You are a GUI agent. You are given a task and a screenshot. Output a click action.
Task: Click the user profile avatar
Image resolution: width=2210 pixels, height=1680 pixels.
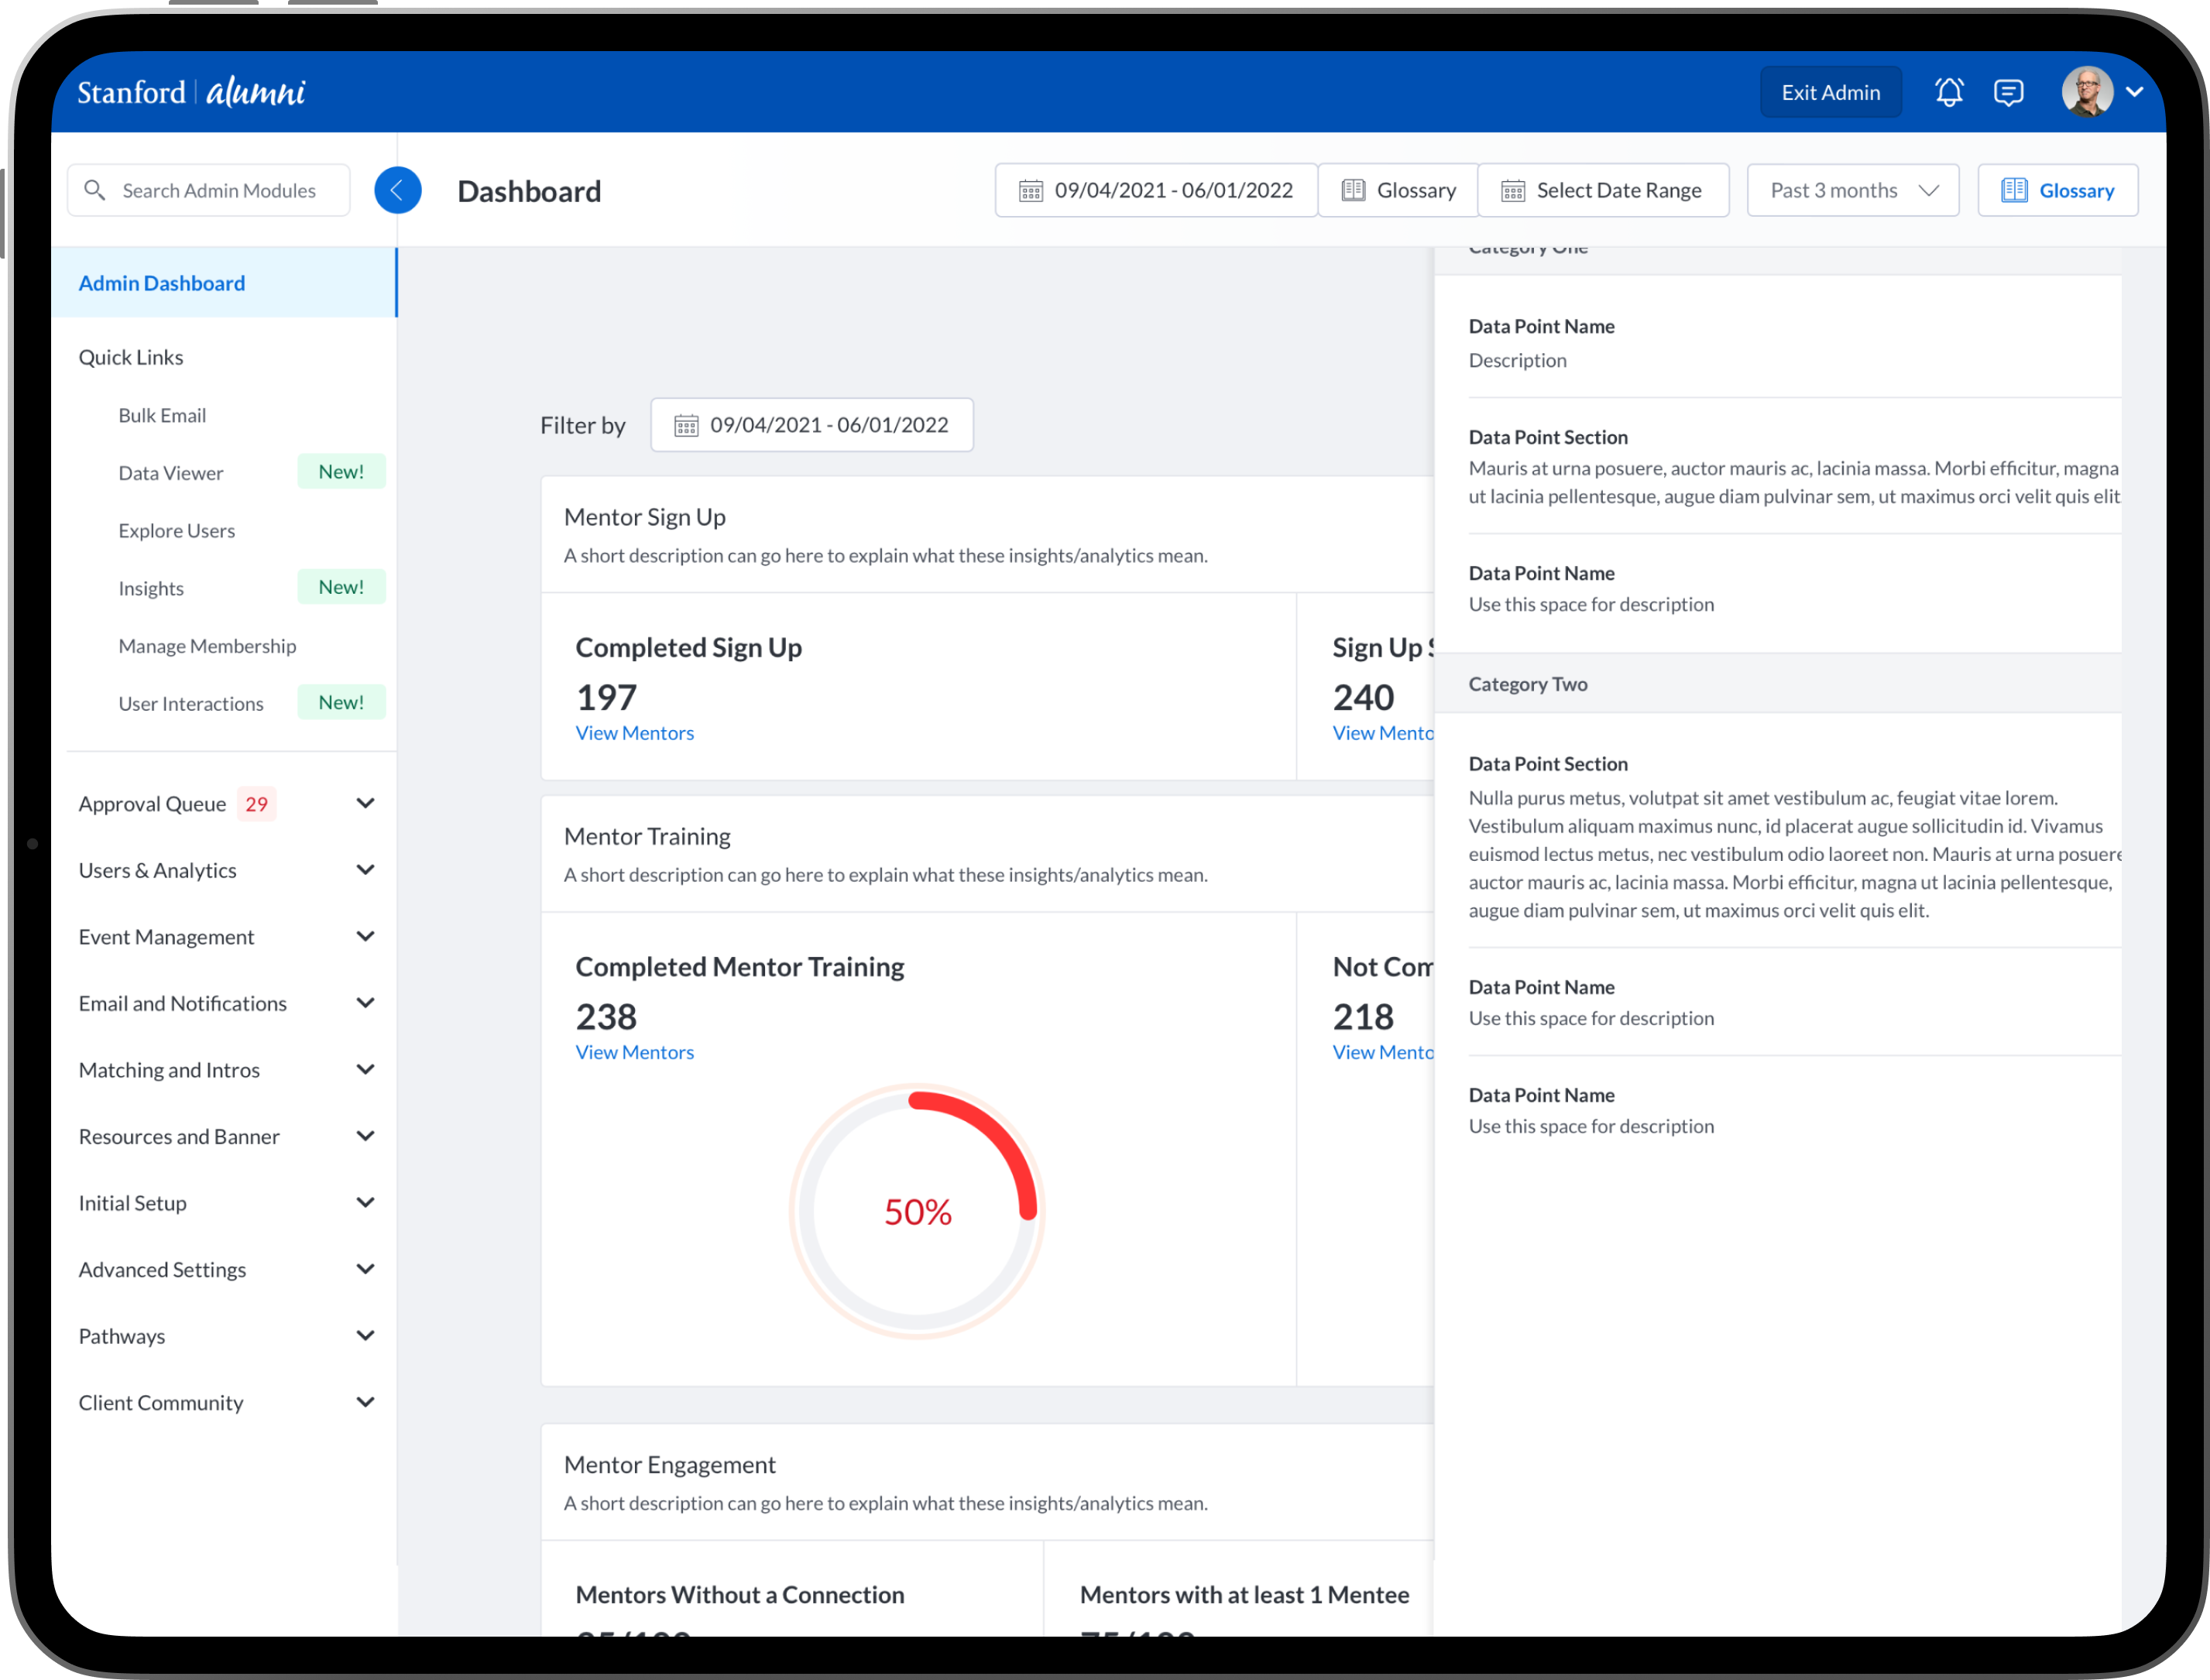tap(2087, 92)
